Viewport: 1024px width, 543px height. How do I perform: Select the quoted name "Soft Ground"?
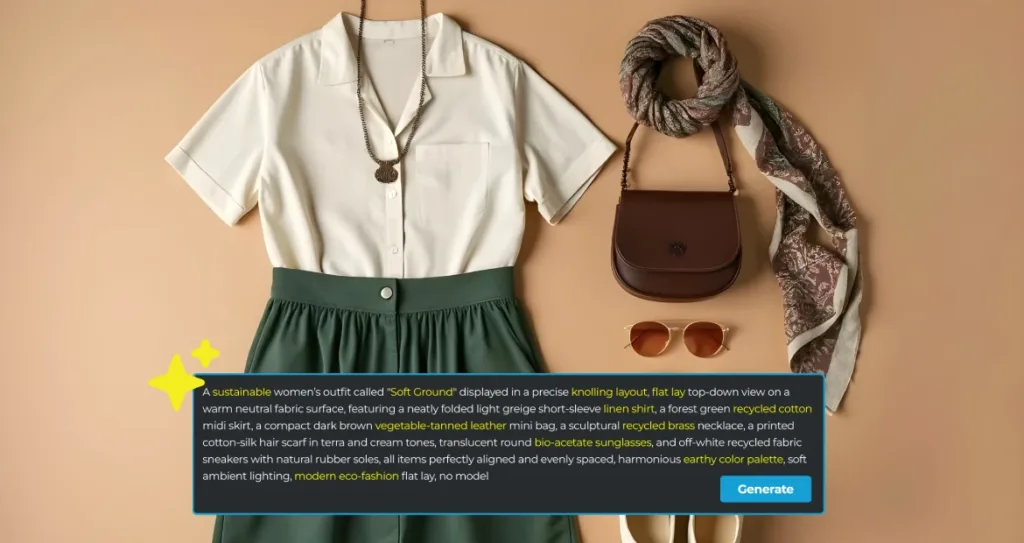coord(421,392)
